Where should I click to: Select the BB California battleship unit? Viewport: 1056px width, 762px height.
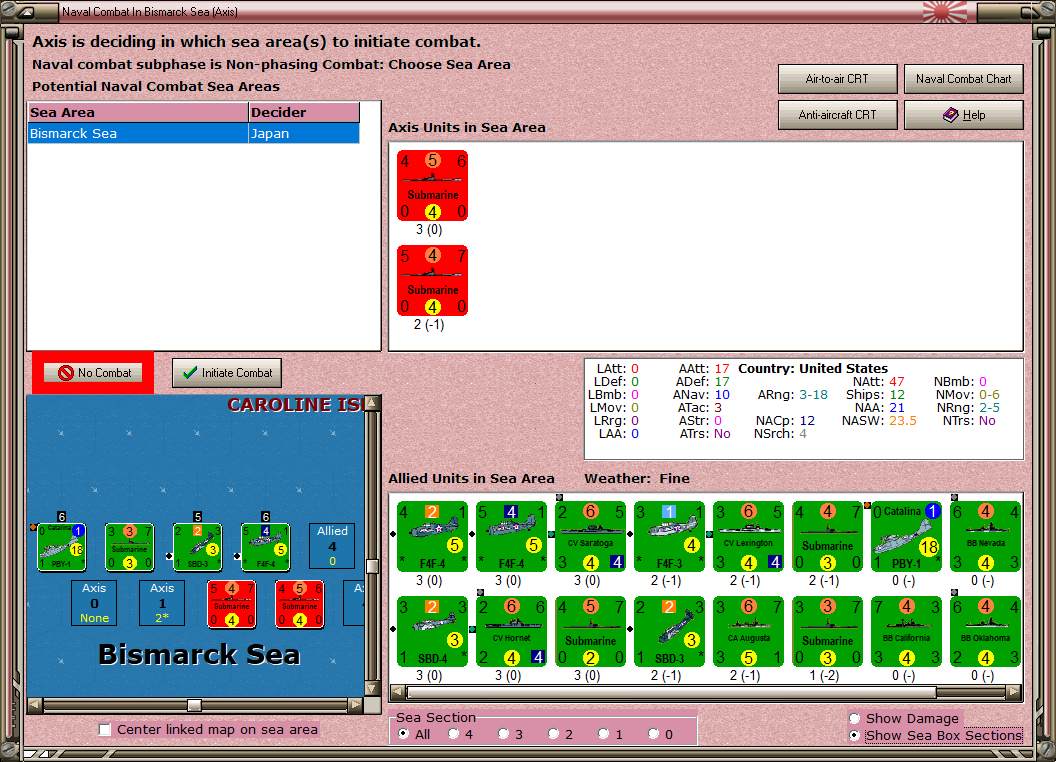coord(906,631)
